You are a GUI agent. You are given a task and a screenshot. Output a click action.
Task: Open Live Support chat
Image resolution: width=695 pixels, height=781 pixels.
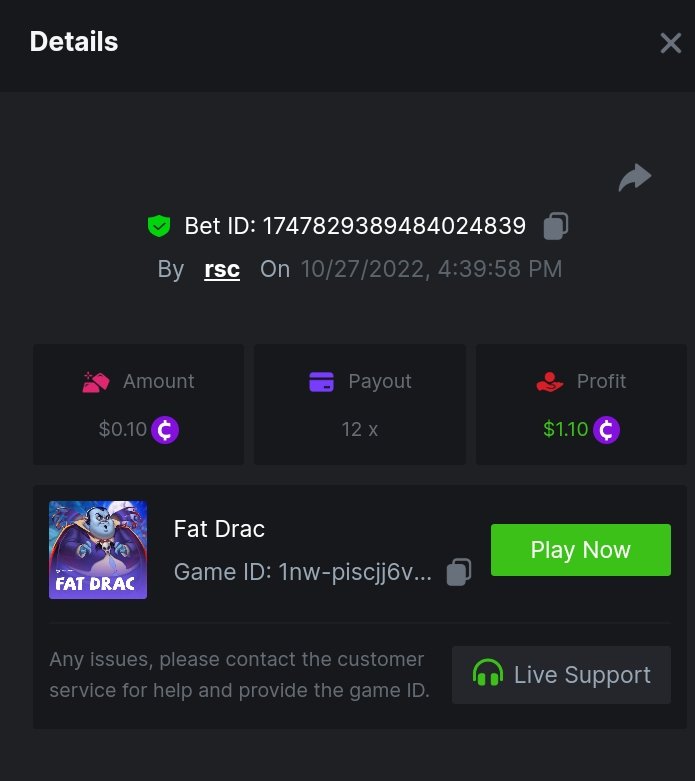click(x=561, y=675)
